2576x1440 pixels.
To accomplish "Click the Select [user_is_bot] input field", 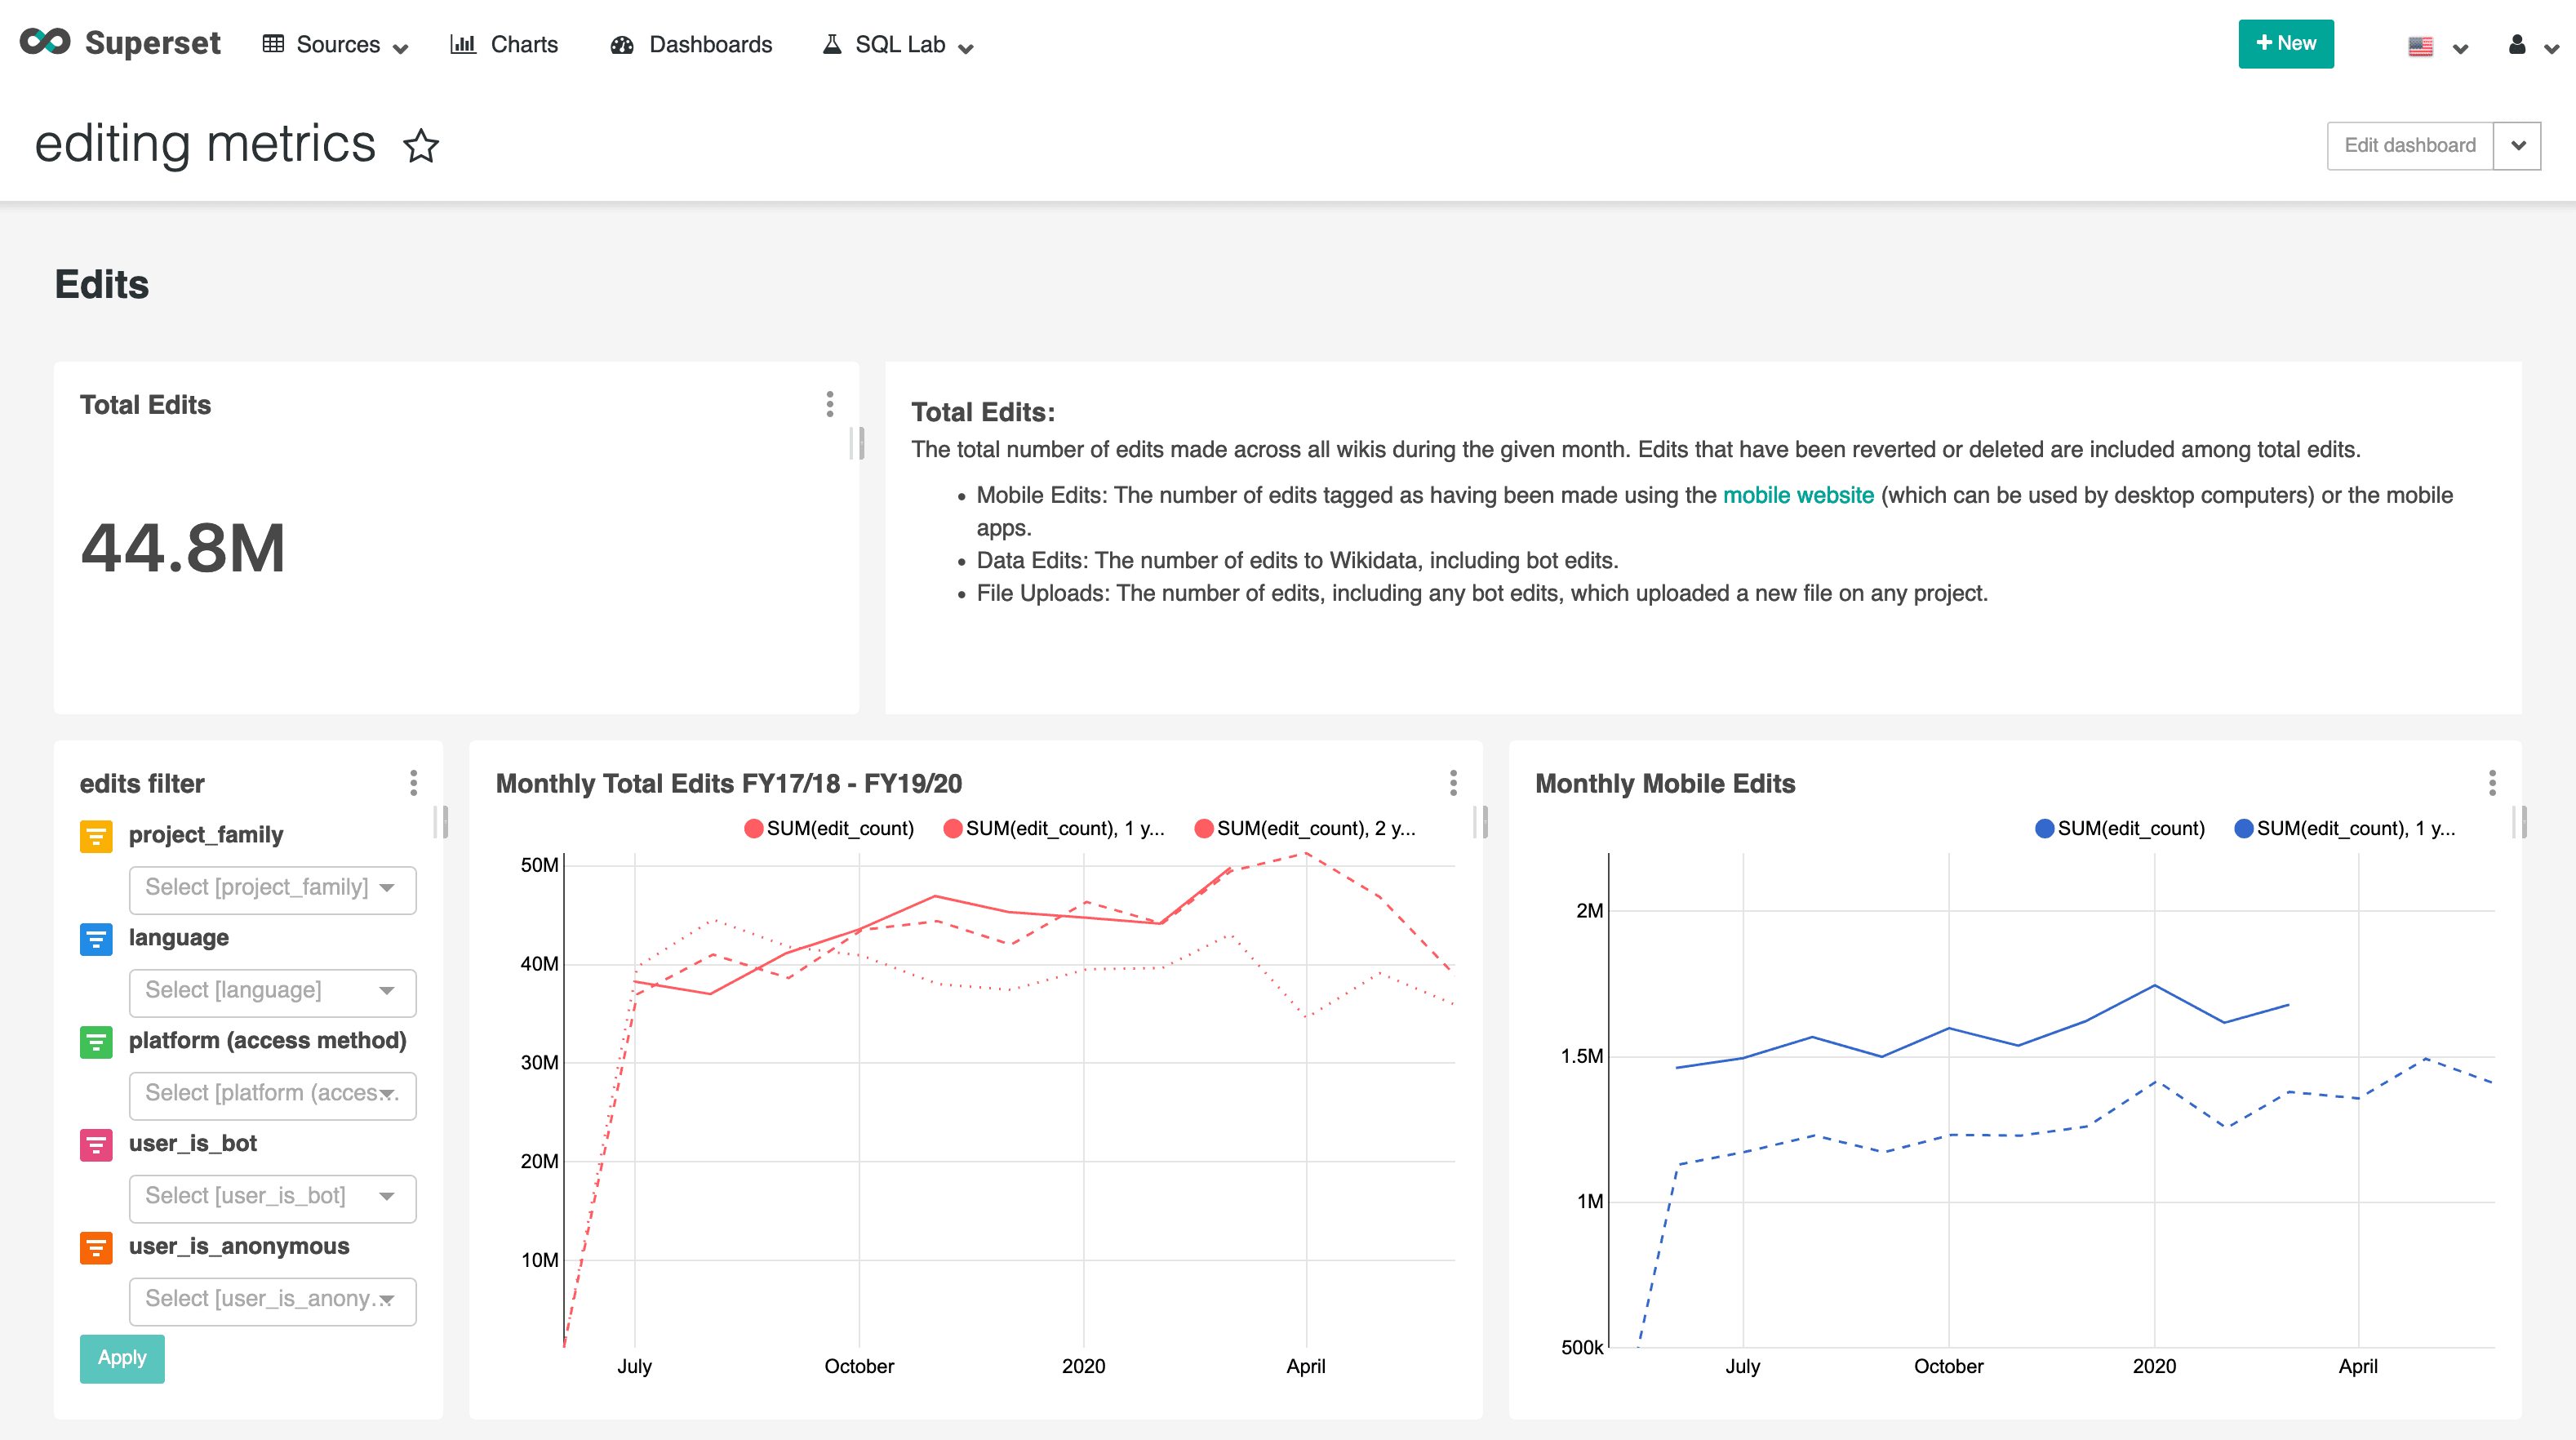I will click(272, 1196).
